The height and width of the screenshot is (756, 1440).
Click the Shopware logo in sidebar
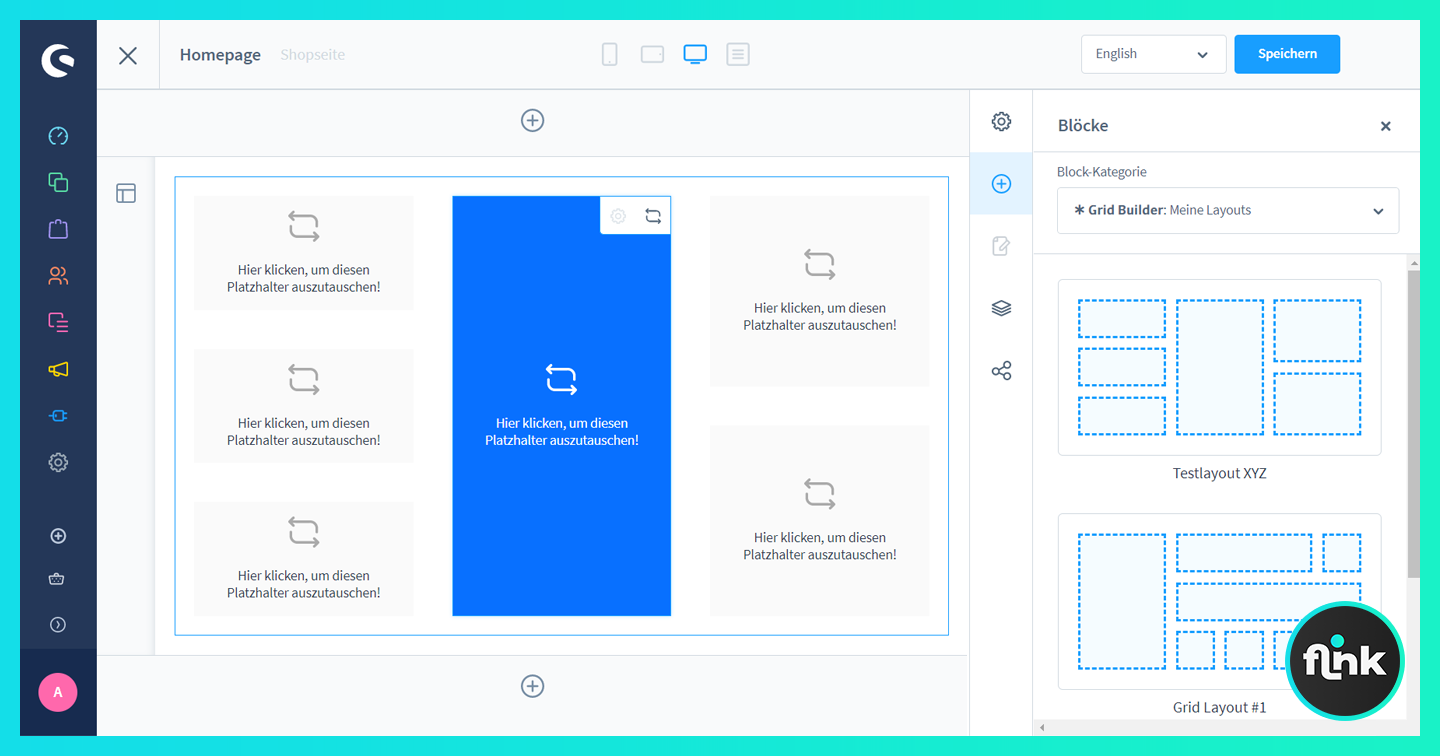coord(58,61)
